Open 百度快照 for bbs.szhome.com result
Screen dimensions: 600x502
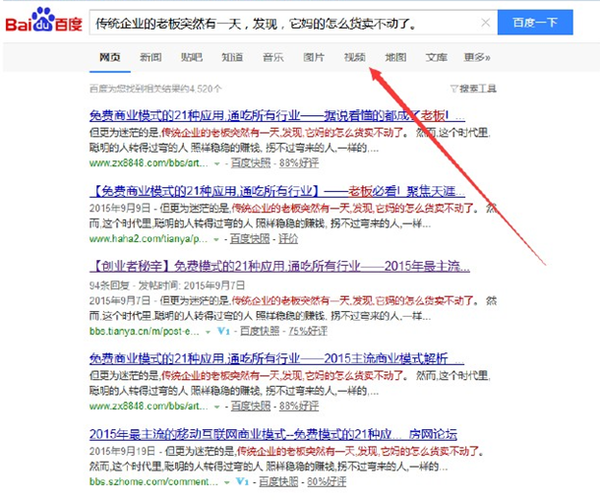pos(279,481)
